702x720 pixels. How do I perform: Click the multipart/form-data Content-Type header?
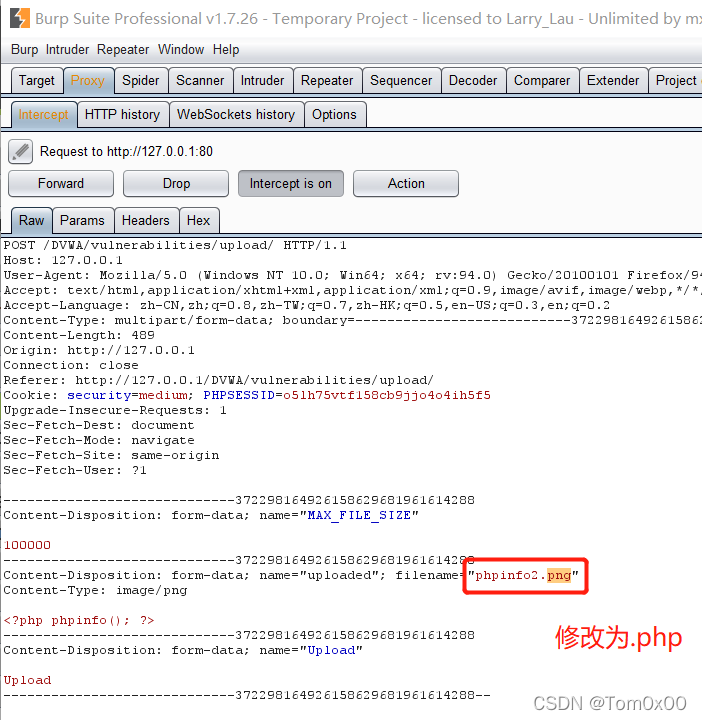352,321
